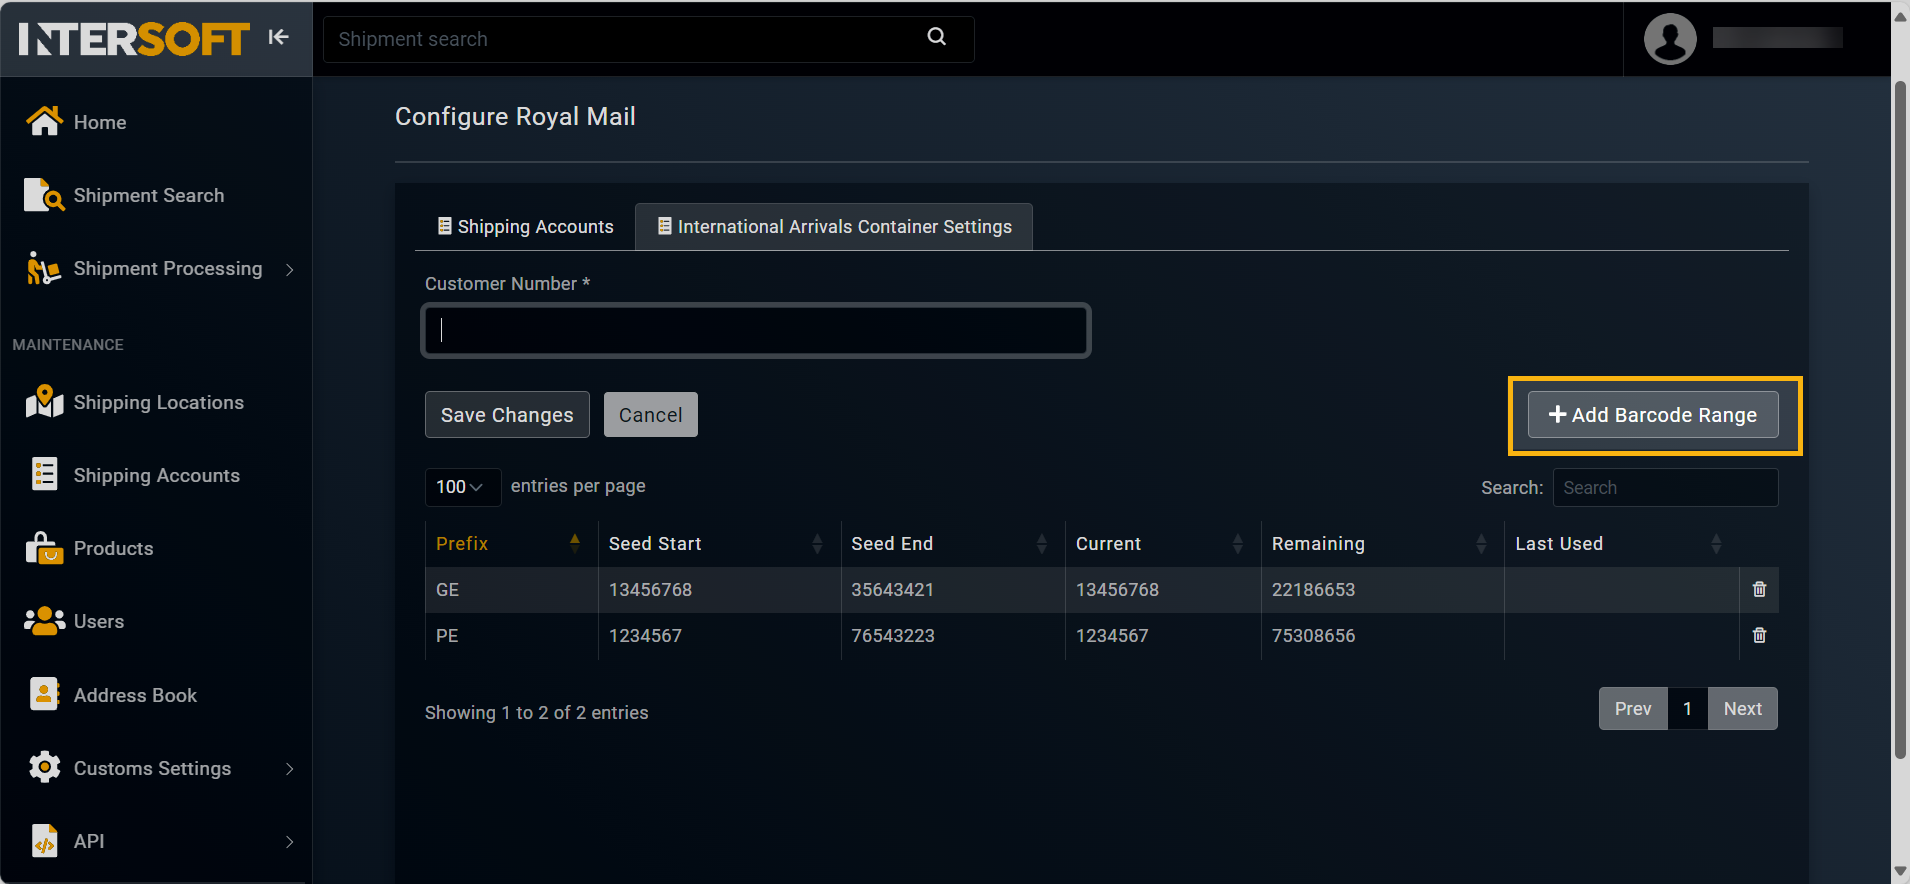
Task: Expand the Shipment Processing submenu chevron
Action: tap(289, 269)
